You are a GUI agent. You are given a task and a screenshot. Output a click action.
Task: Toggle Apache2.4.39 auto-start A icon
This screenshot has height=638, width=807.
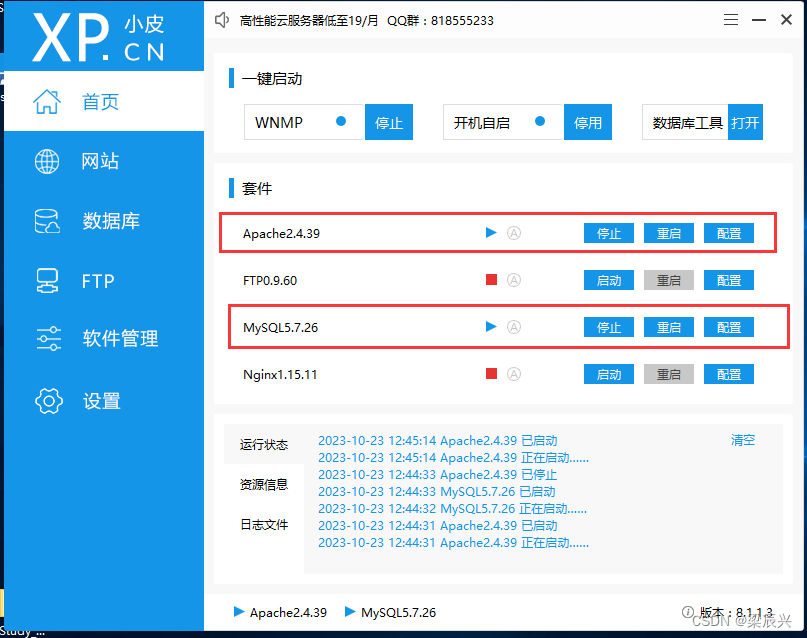coord(514,233)
